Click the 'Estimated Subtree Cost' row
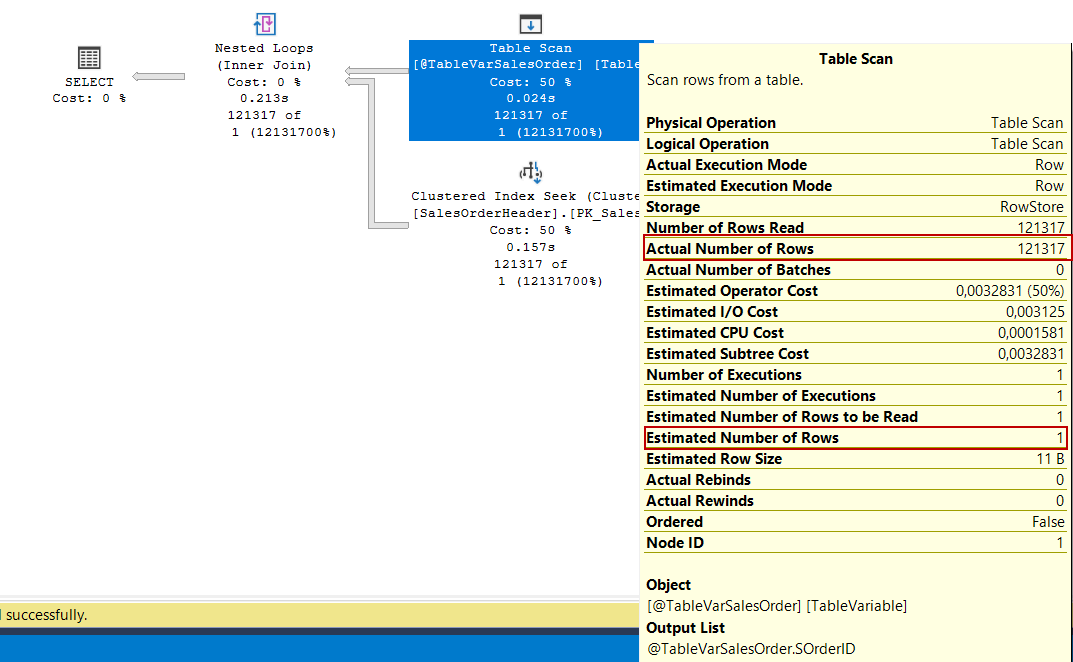The width and height of the screenshot is (1073, 662). pos(855,354)
